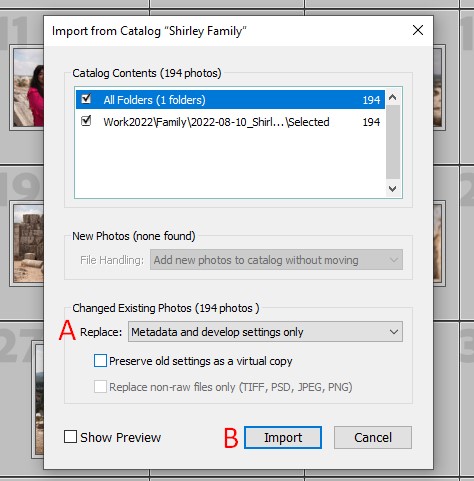The image size is (474, 481).
Task: Check the All Folders (1 folders) checkbox
Action: (x=86, y=99)
